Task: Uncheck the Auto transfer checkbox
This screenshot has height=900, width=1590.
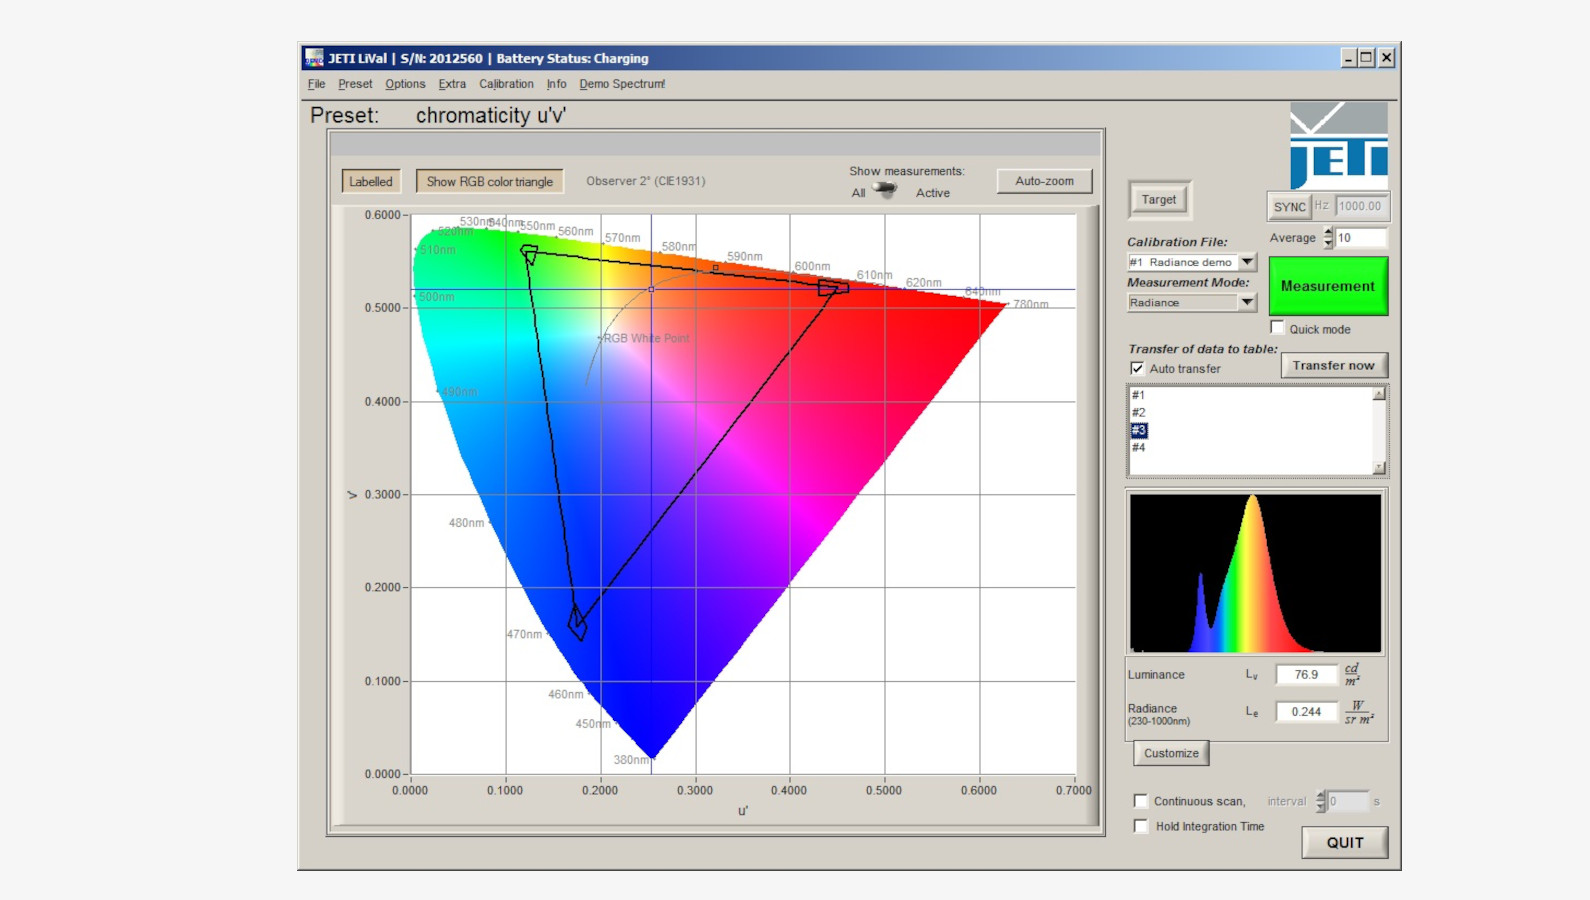Action: coord(1137,368)
